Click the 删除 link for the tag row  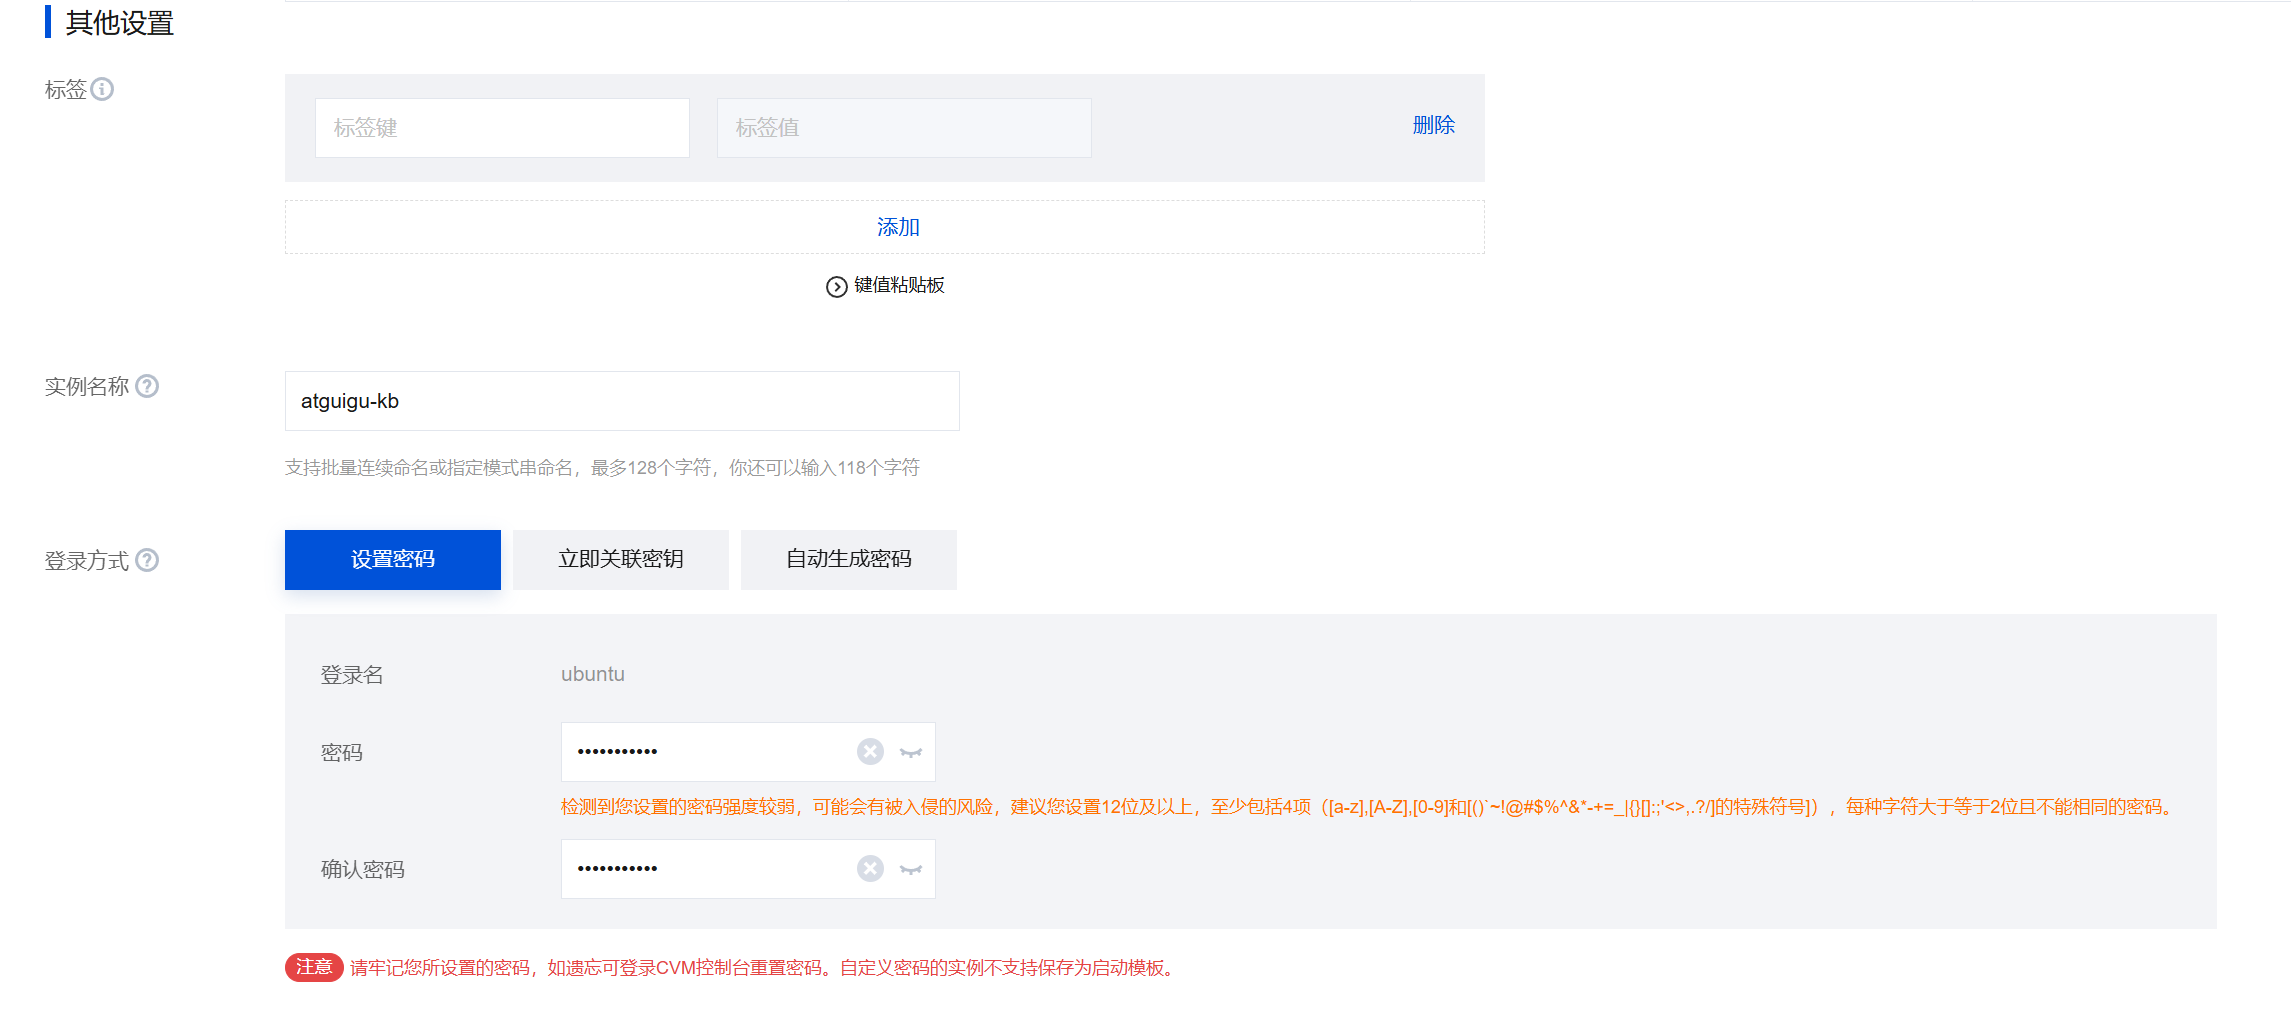[1433, 125]
